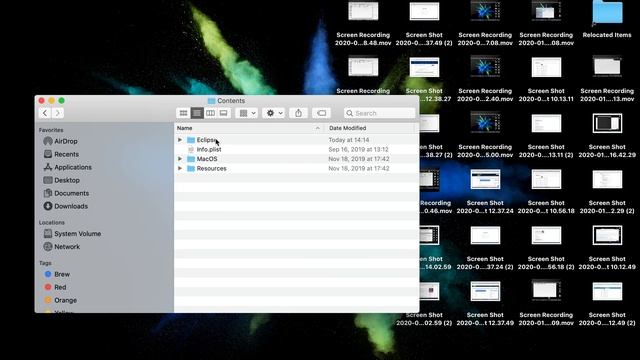The image size is (640, 360).
Task: Toggle sort direction arrow in Name column
Action: pyautogui.click(x=318, y=128)
